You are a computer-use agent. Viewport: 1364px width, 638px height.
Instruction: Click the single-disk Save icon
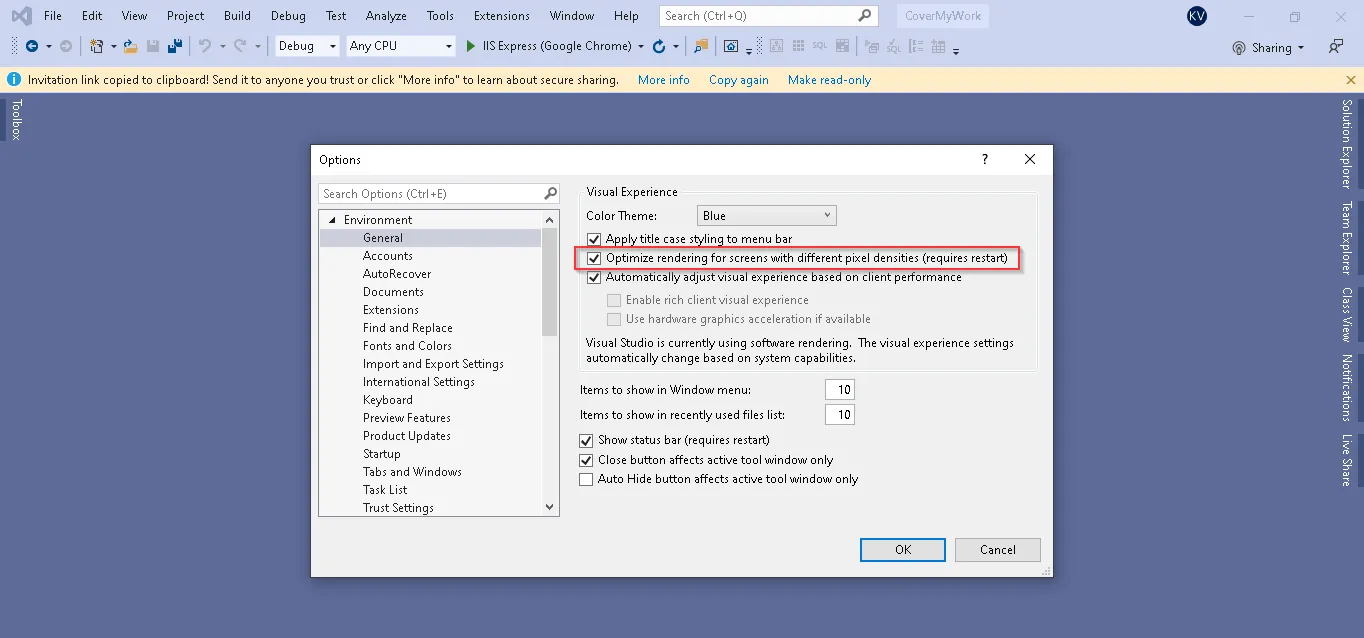(x=153, y=46)
